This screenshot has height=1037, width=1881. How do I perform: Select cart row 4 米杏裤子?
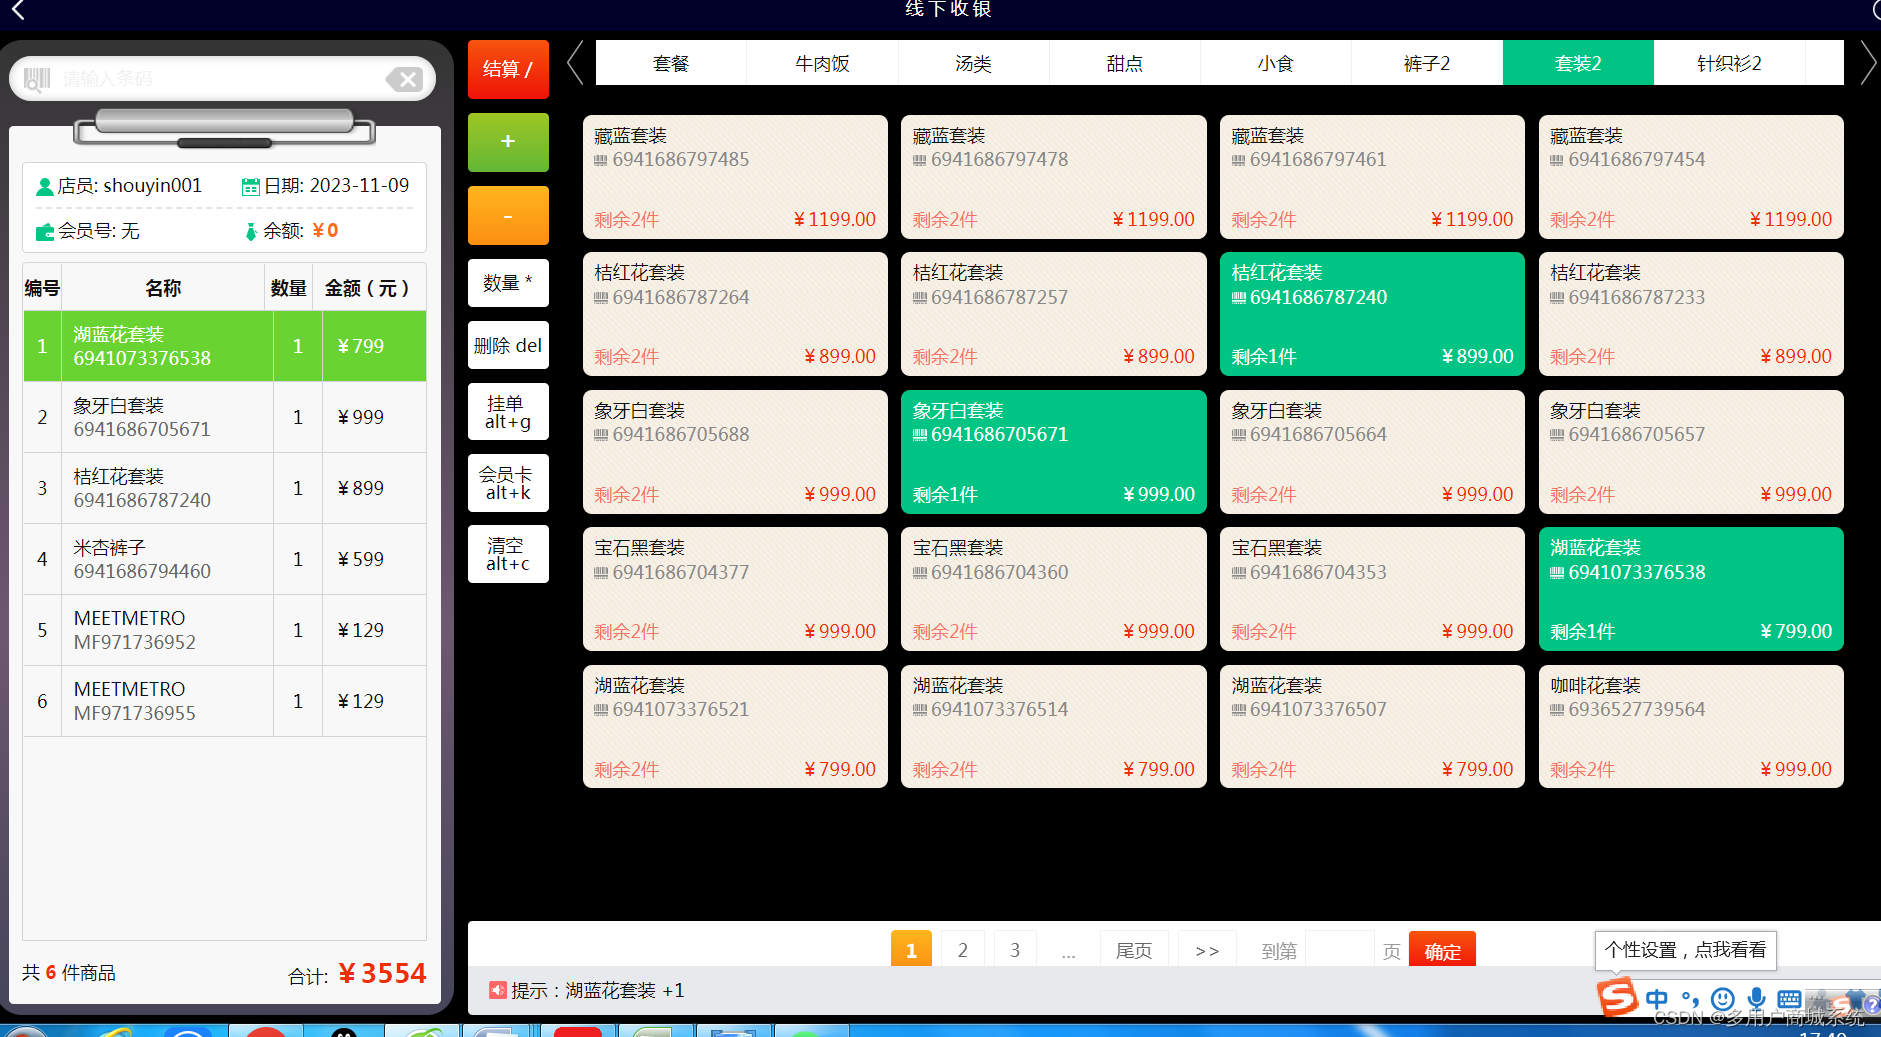pos(225,559)
